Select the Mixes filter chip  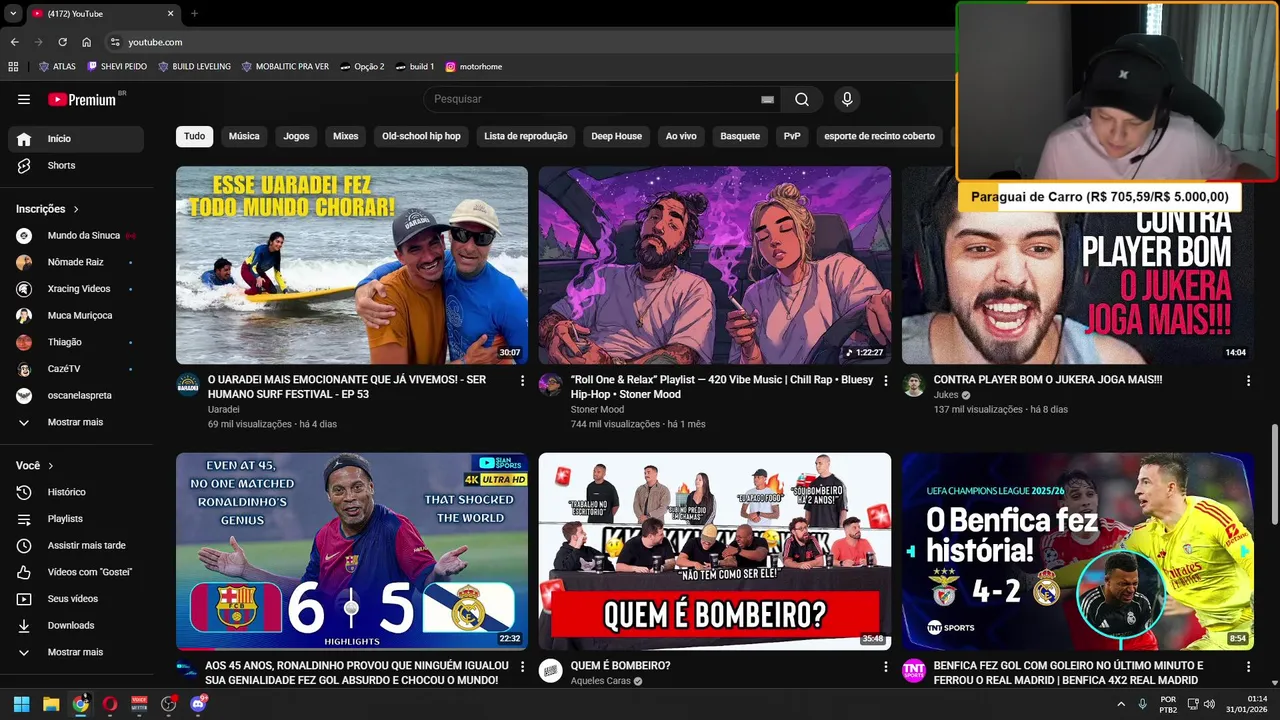click(x=346, y=136)
